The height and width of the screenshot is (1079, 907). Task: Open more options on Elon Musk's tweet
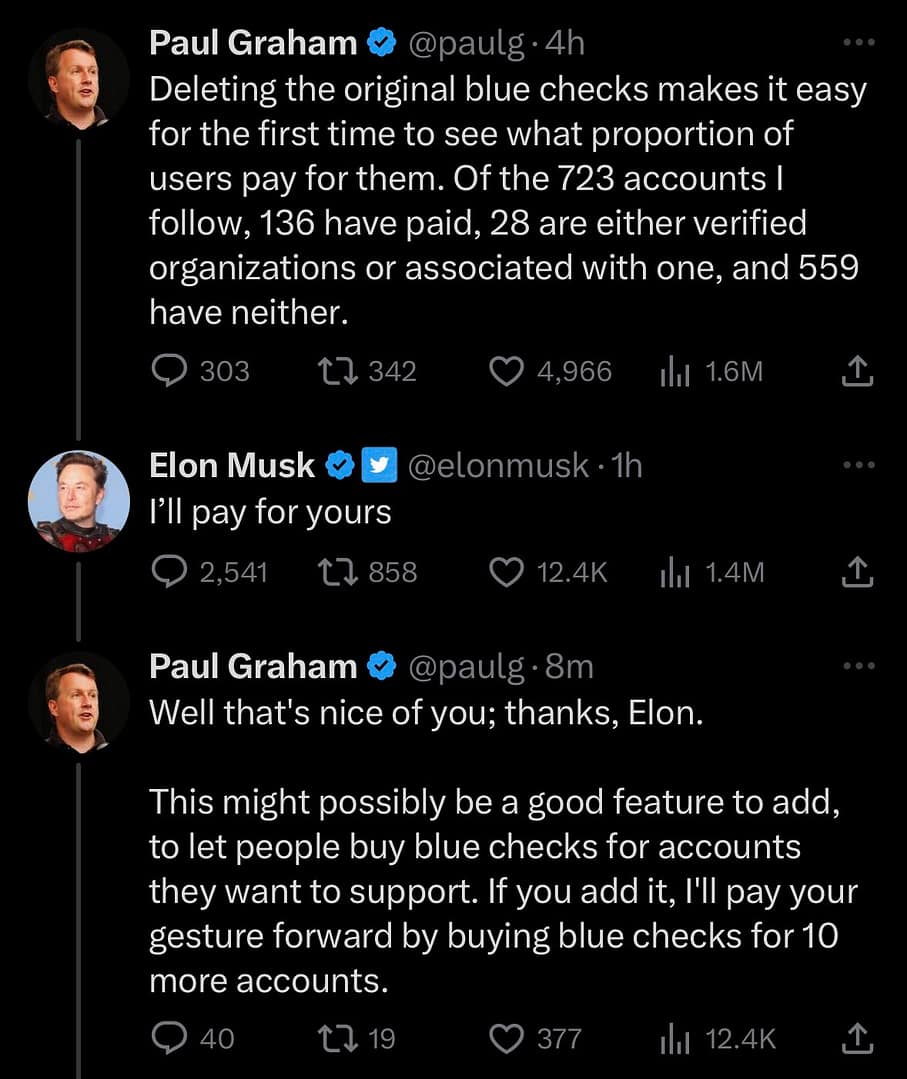coord(858,466)
